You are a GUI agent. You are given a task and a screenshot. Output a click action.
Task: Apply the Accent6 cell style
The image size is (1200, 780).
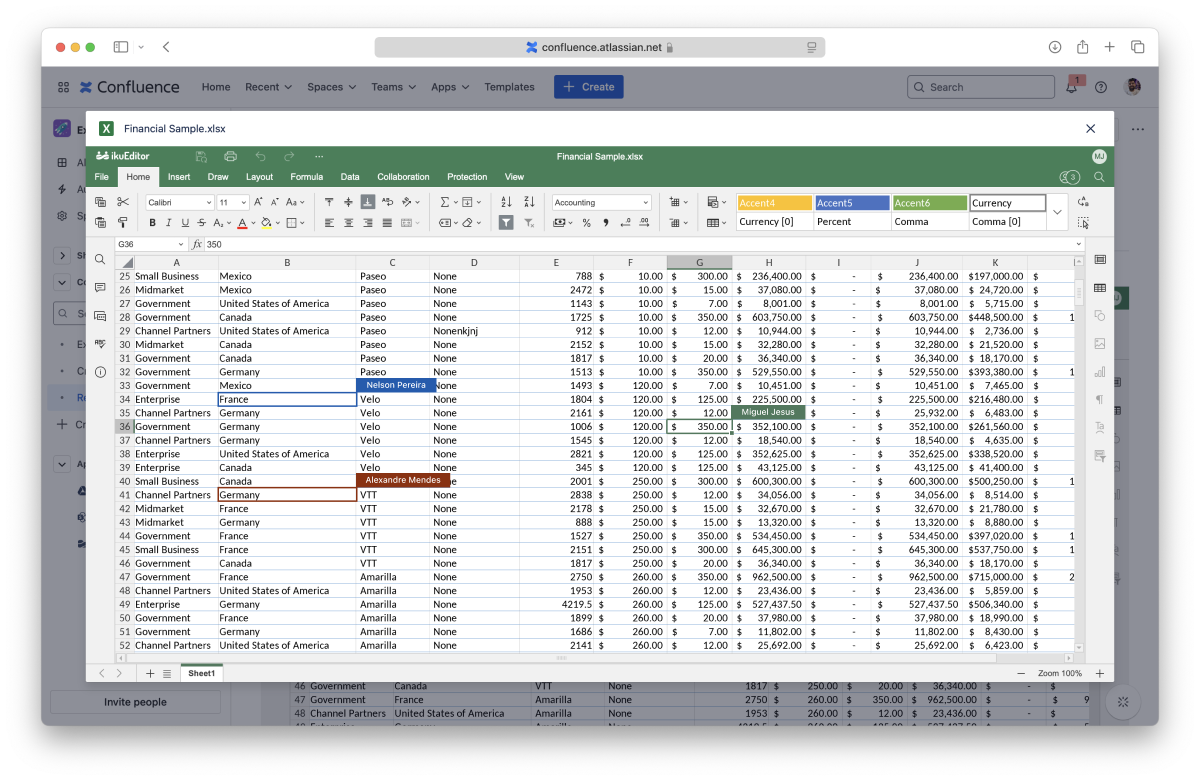(930, 203)
